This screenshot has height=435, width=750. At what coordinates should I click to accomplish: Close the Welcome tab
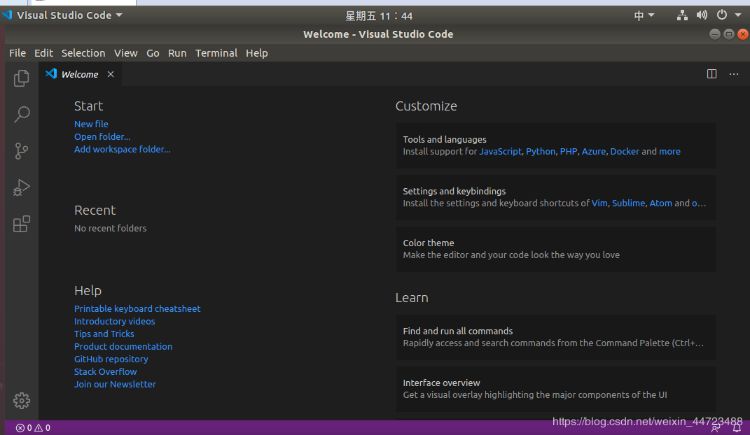[110, 74]
